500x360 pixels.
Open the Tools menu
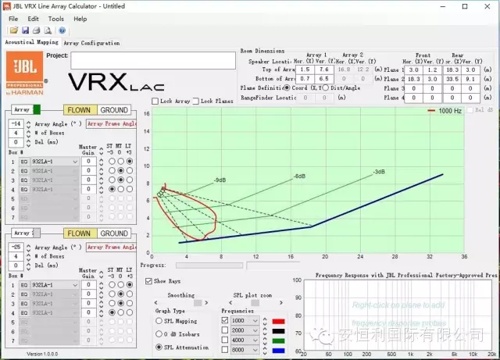[x=56, y=19]
